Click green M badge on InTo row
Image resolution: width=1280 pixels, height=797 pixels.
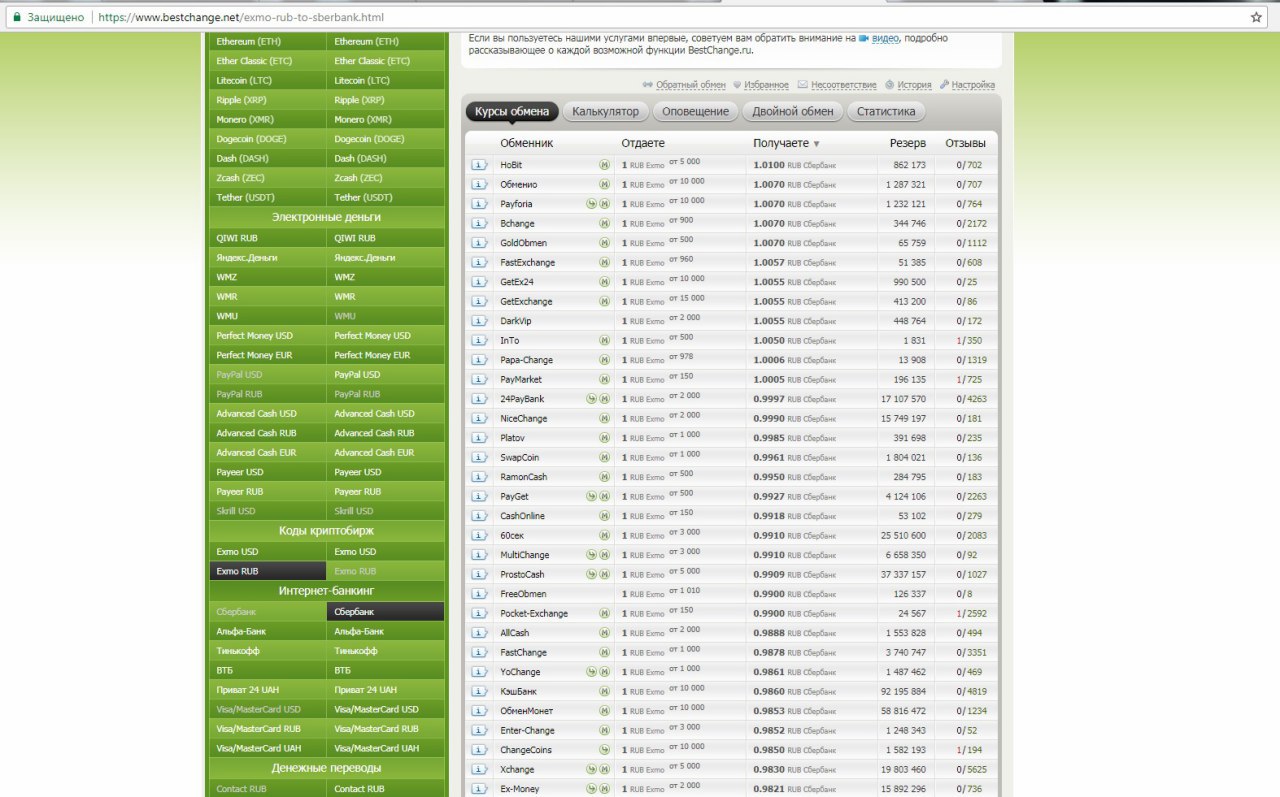pos(604,340)
